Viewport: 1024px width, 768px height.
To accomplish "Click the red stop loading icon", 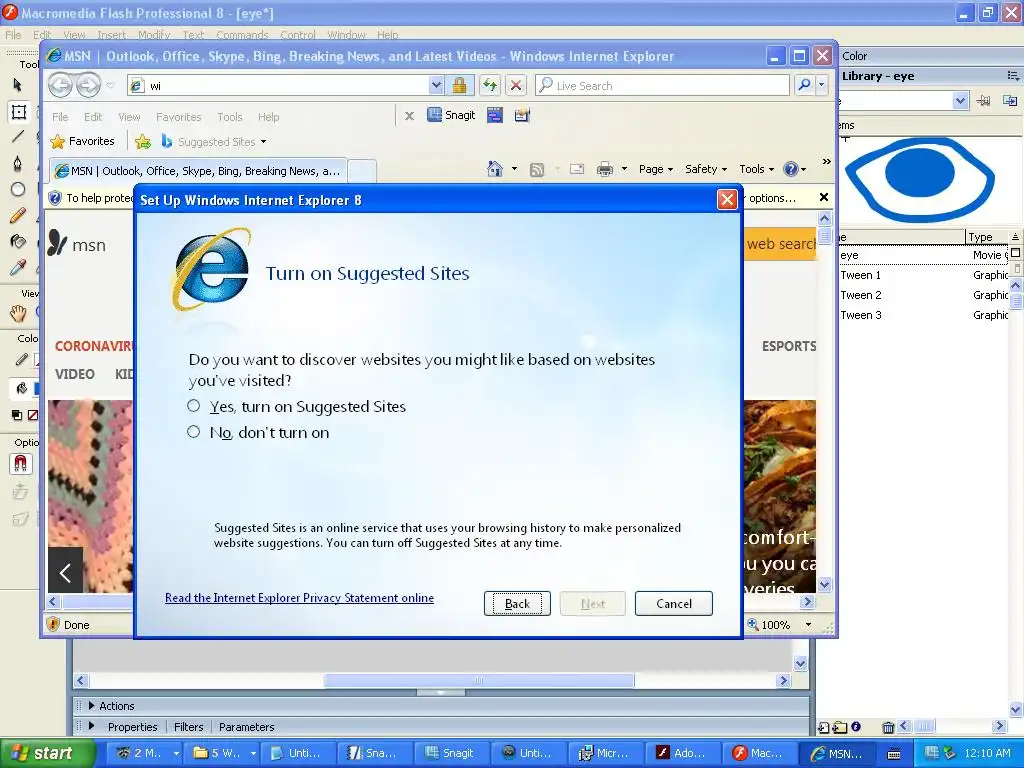I will point(516,85).
